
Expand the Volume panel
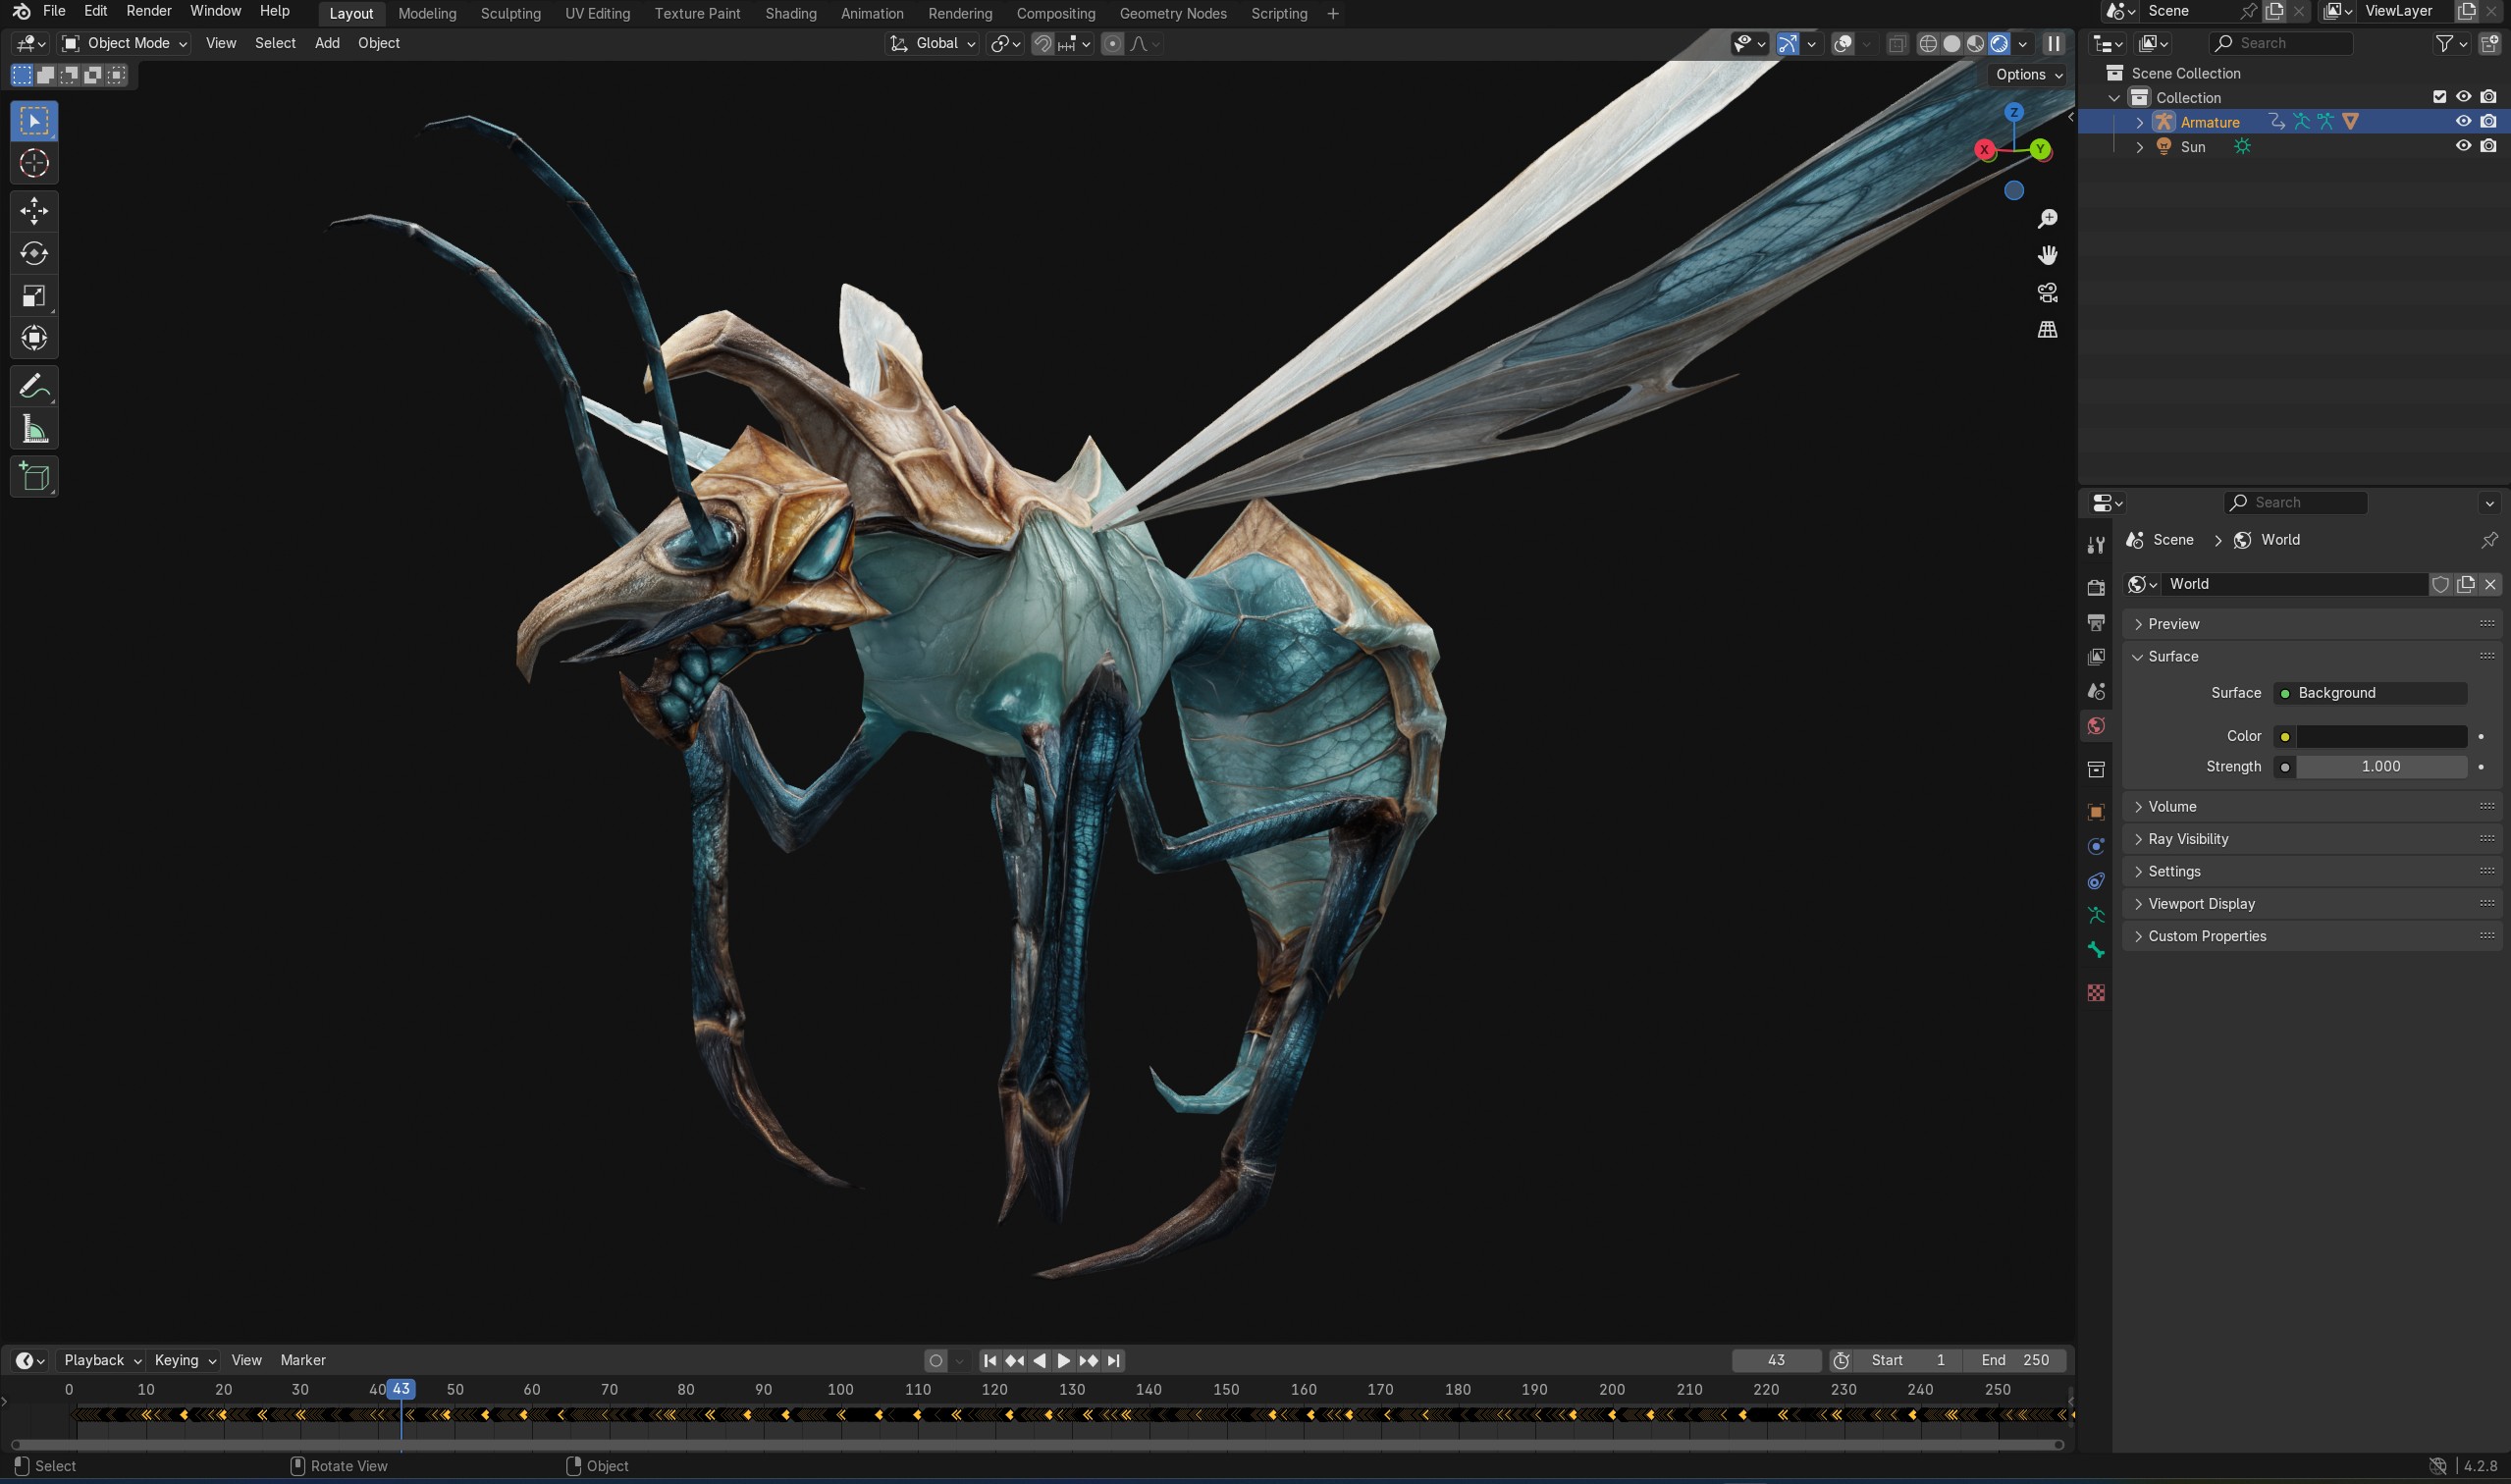2172,807
